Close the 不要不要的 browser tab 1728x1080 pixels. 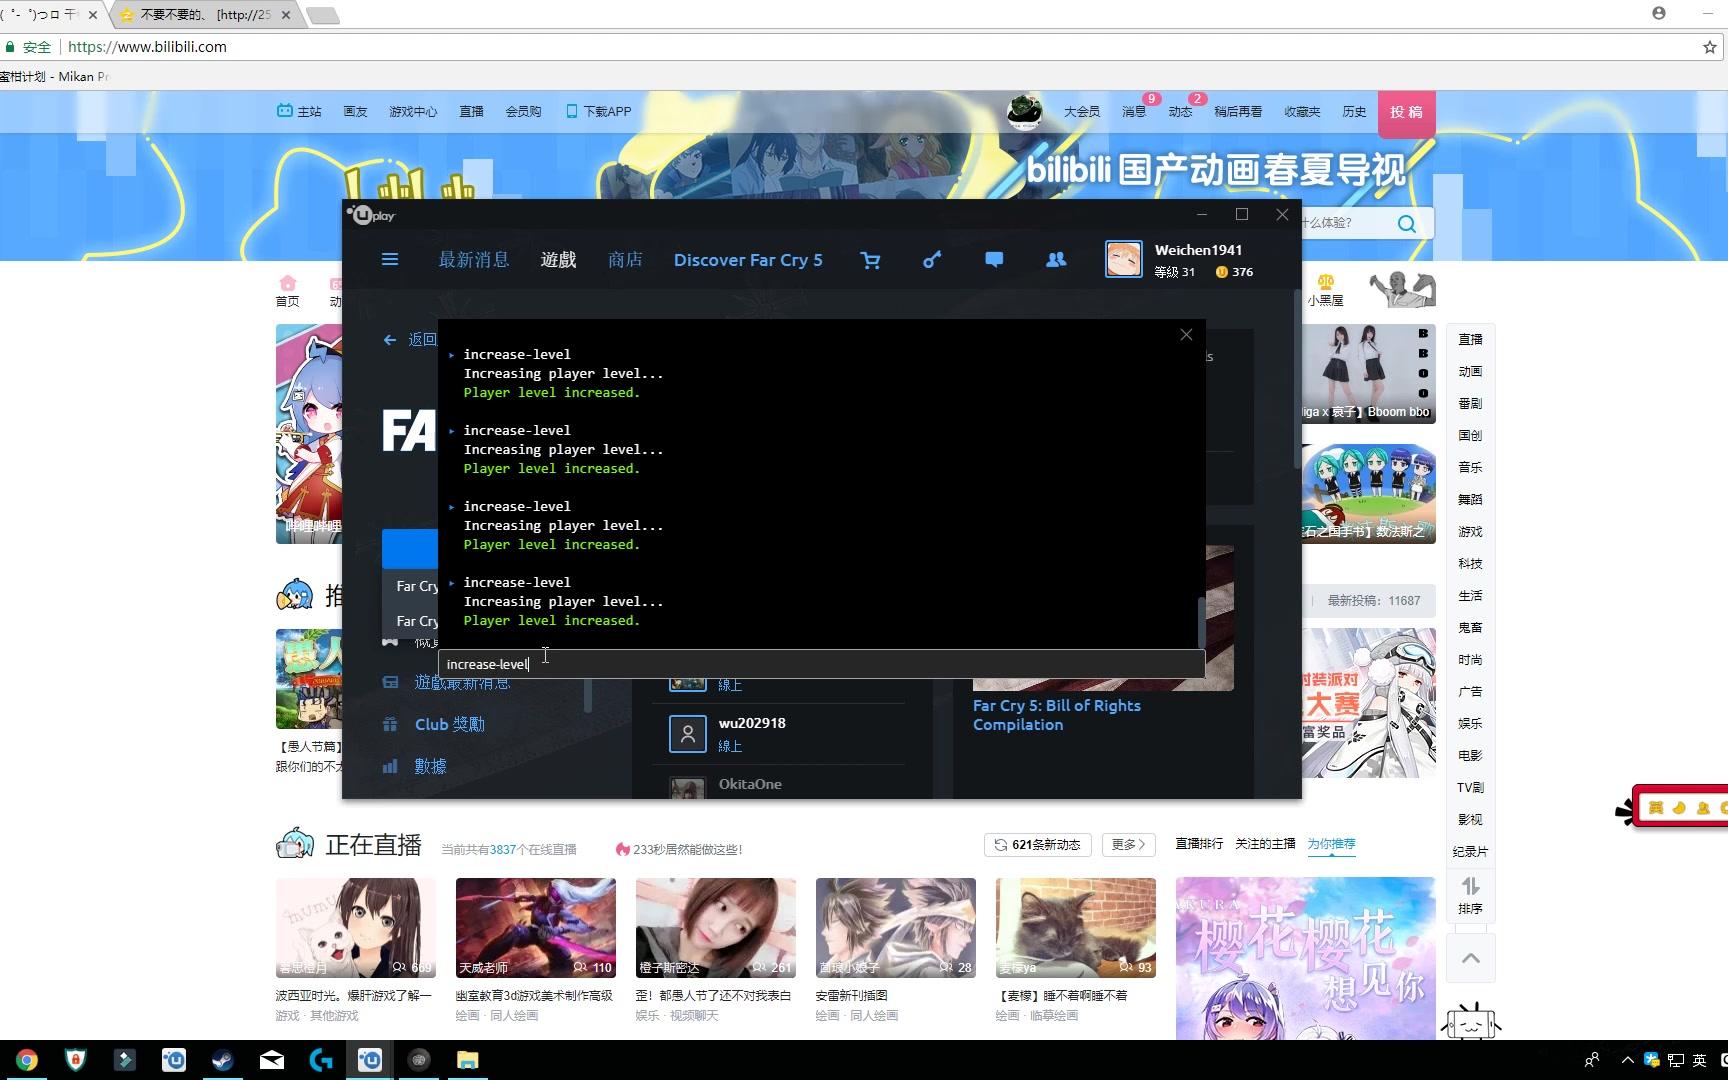point(286,15)
